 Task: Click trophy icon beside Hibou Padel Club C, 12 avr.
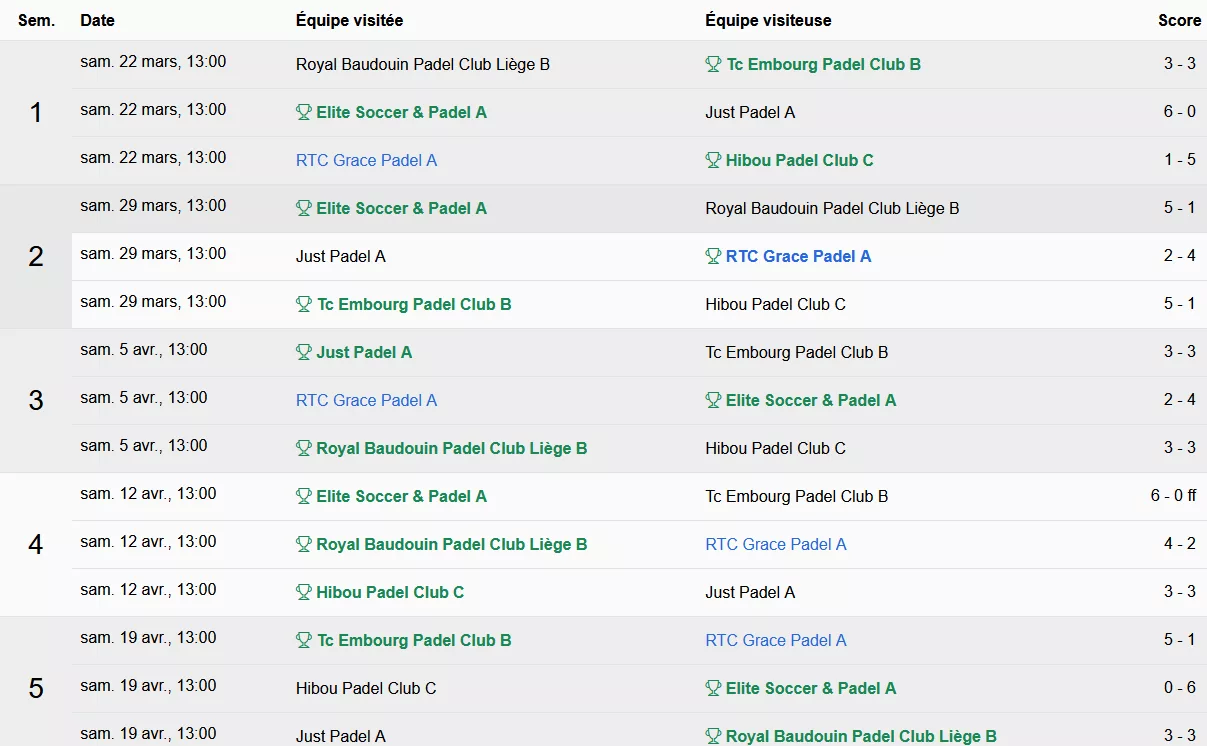point(304,592)
